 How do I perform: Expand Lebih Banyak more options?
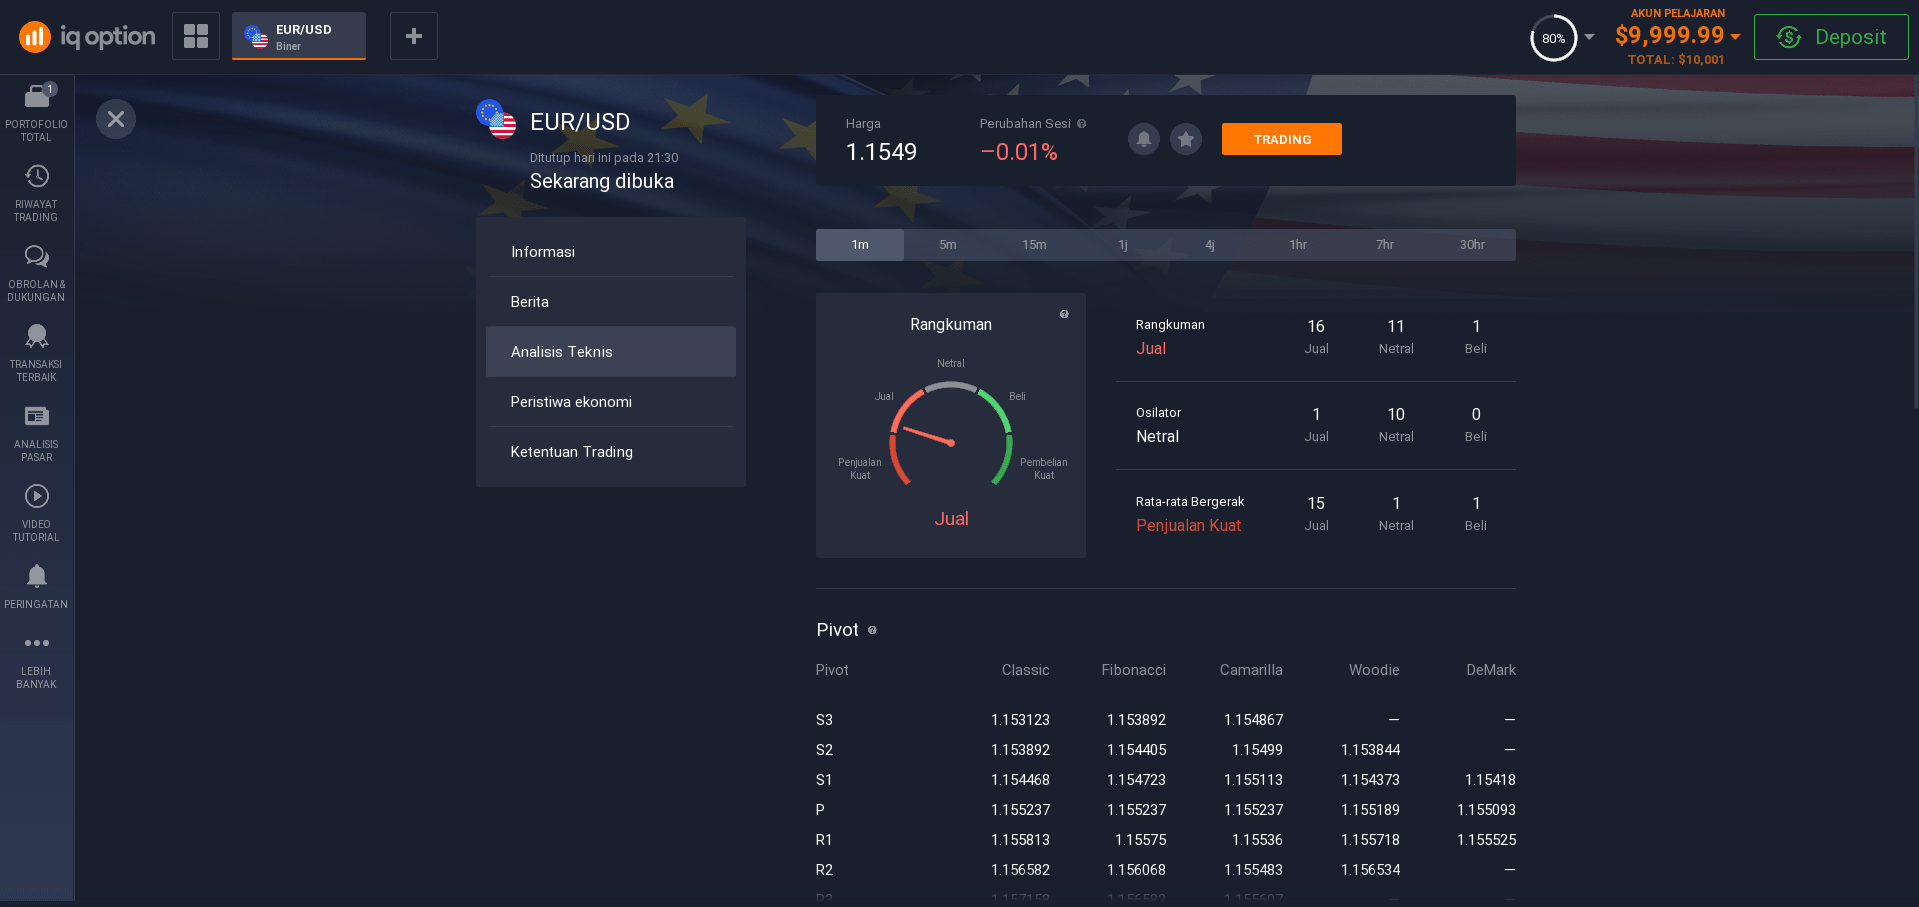[x=36, y=644]
